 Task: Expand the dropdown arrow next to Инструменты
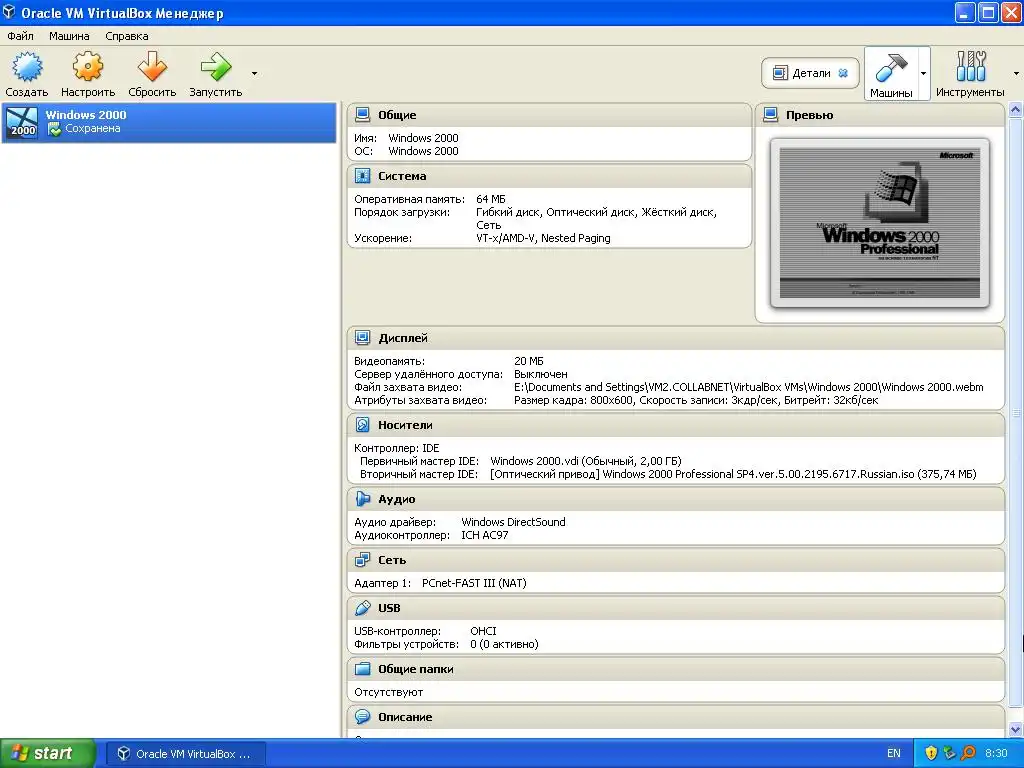[x=1016, y=73]
